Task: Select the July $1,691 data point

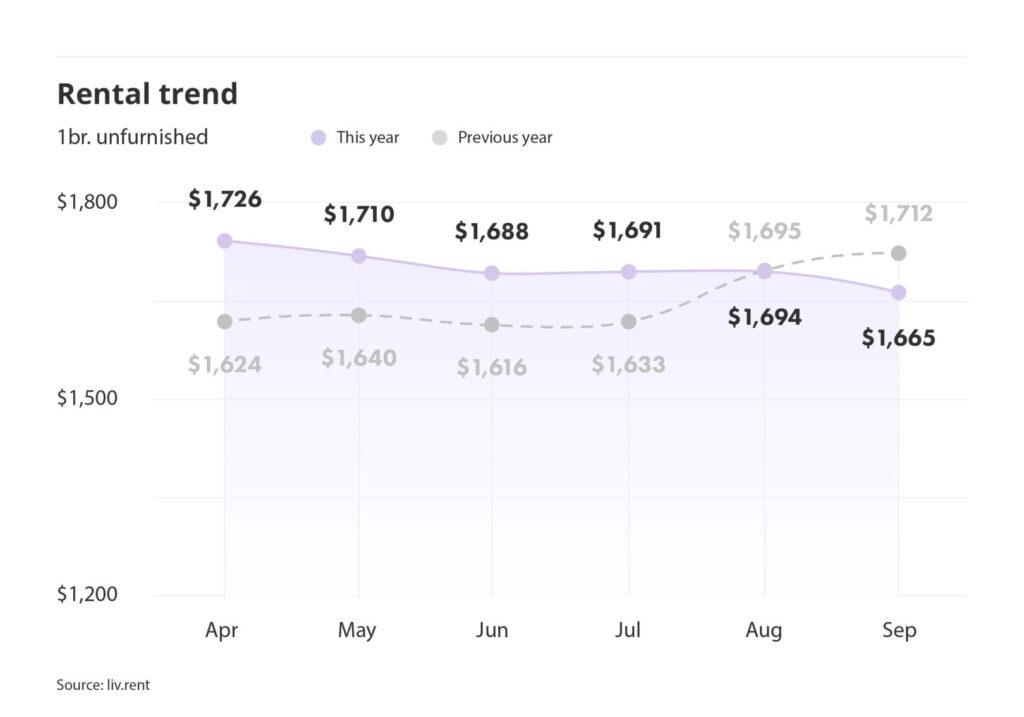Action: click(629, 272)
